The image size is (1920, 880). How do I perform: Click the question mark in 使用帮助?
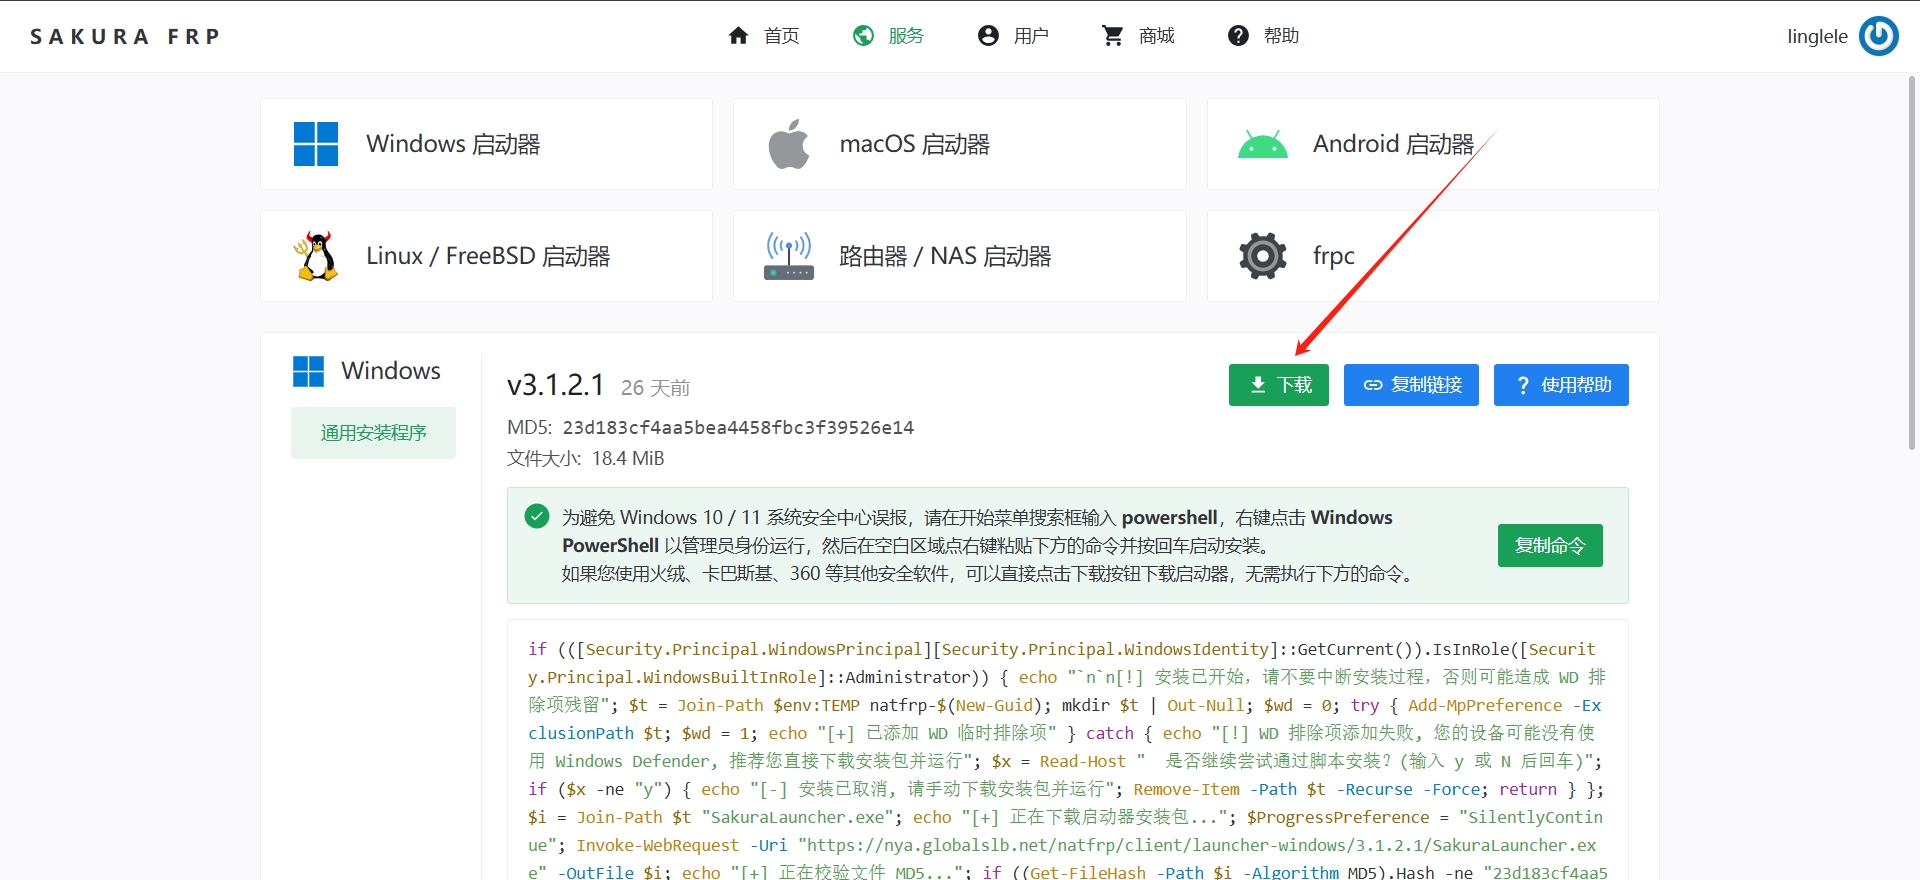(1523, 385)
